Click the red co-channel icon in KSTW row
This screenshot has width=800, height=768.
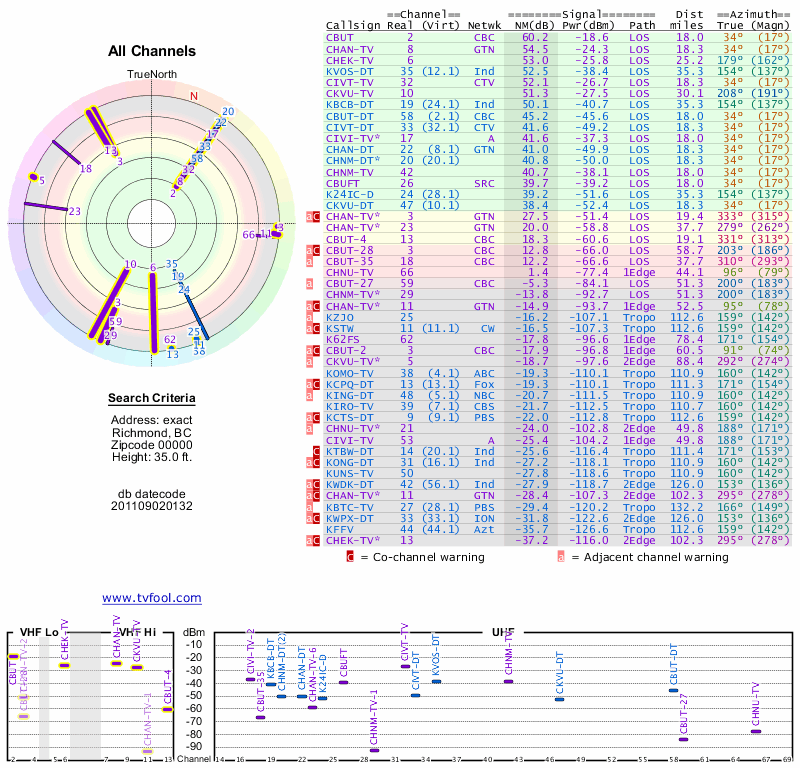pyautogui.click(x=315, y=328)
